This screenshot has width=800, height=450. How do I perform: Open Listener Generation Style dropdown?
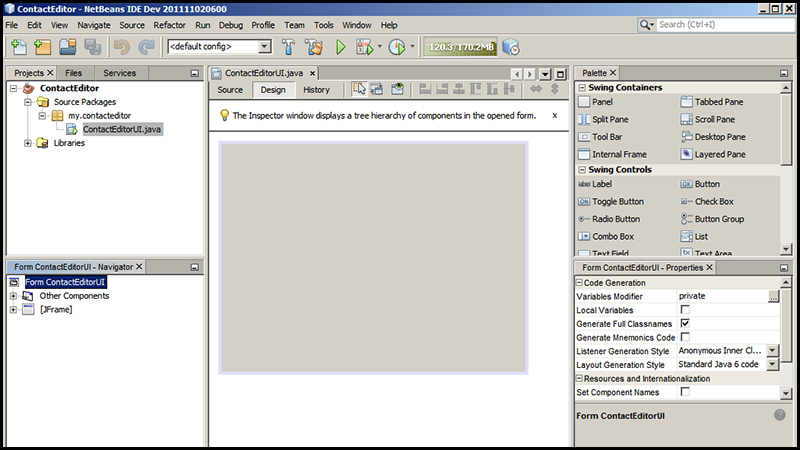coord(772,351)
